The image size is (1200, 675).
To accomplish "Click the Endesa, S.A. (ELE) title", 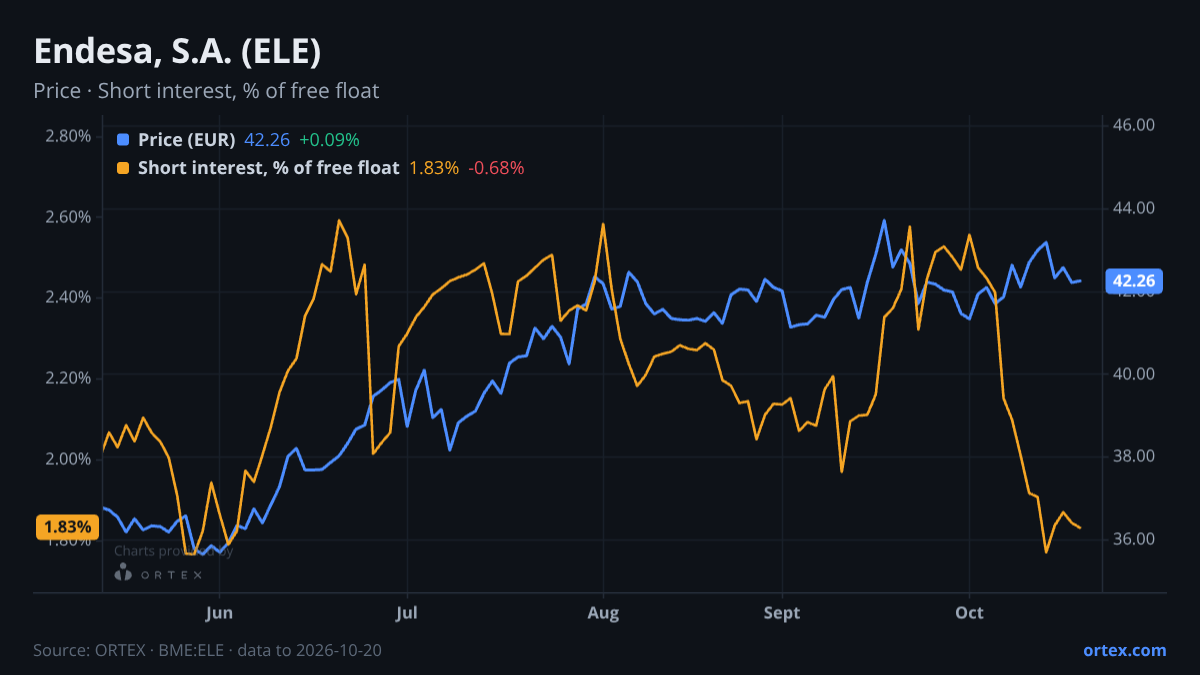I will point(177,51).
